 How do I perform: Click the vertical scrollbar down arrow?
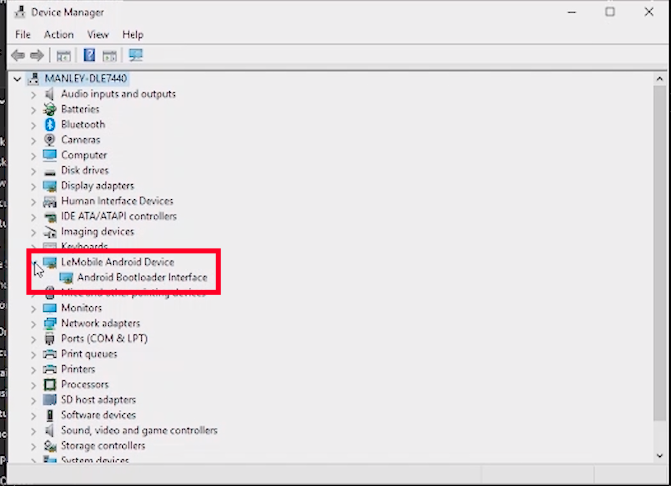point(662,454)
